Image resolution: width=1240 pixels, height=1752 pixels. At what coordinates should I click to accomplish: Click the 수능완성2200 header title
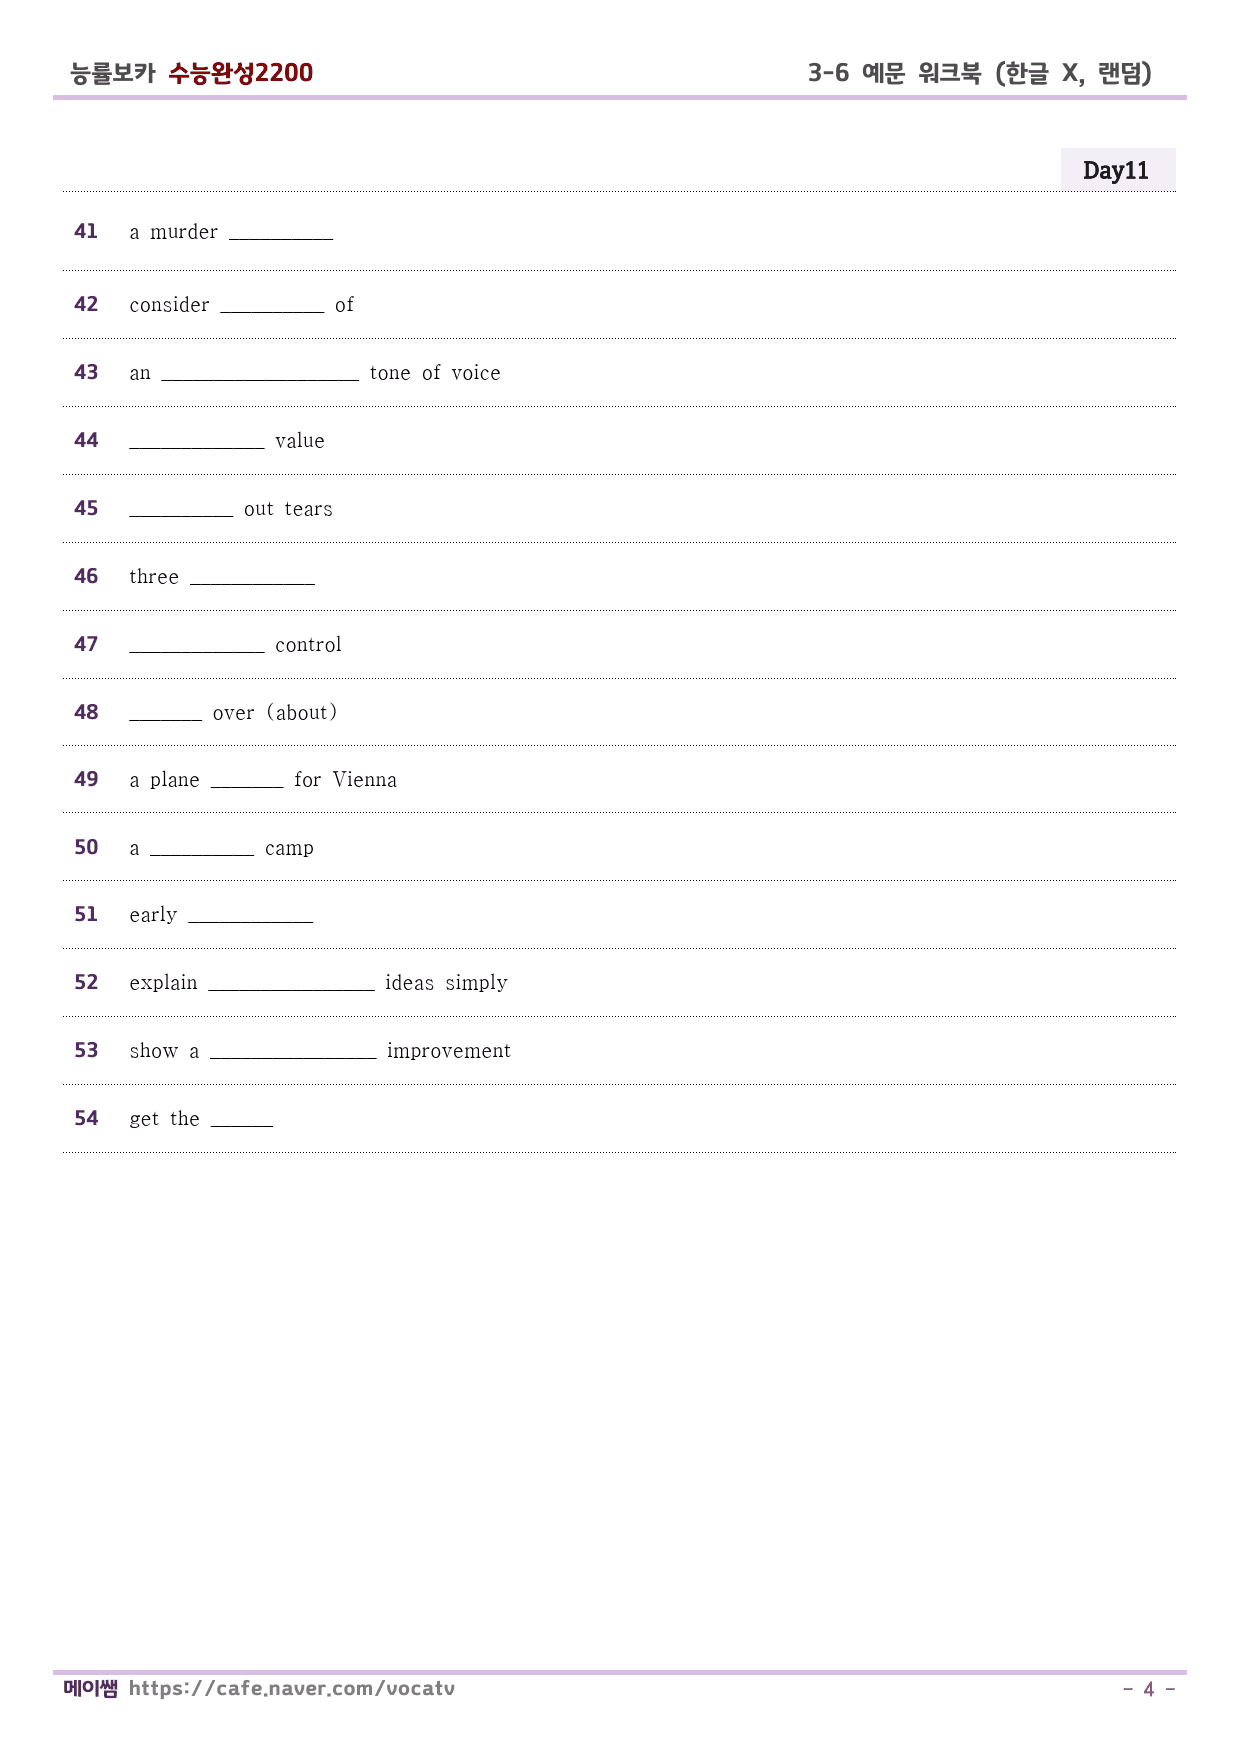(x=240, y=73)
